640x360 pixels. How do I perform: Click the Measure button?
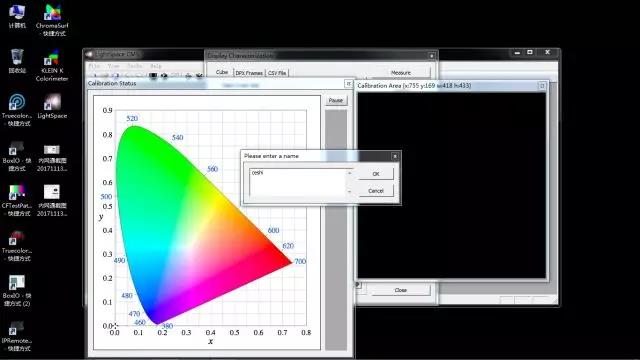(x=401, y=73)
